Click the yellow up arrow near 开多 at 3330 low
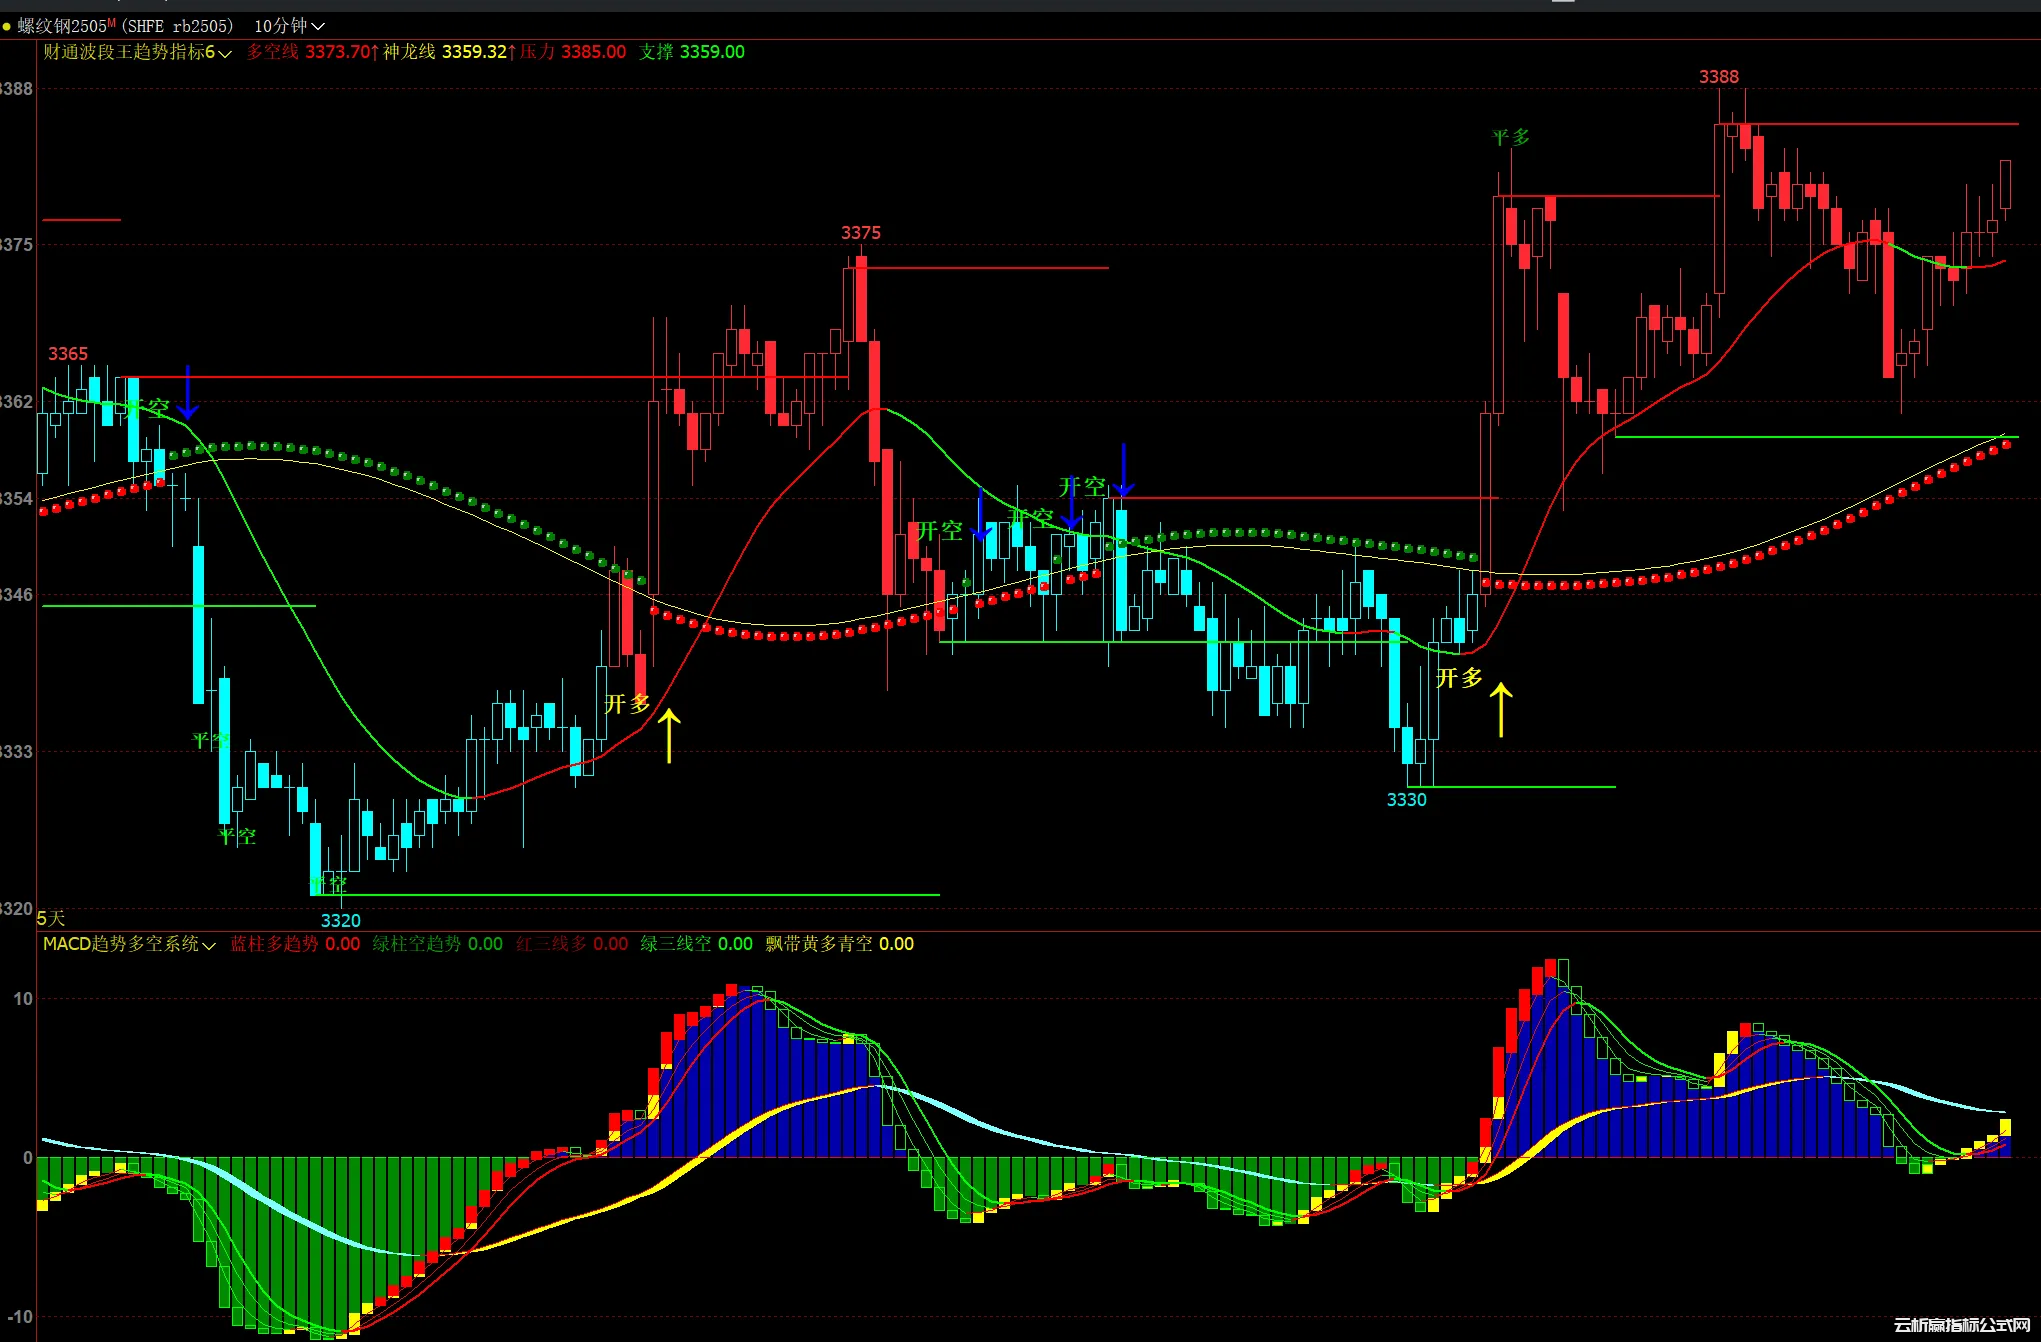This screenshot has height=1342, width=2041. tap(1501, 709)
